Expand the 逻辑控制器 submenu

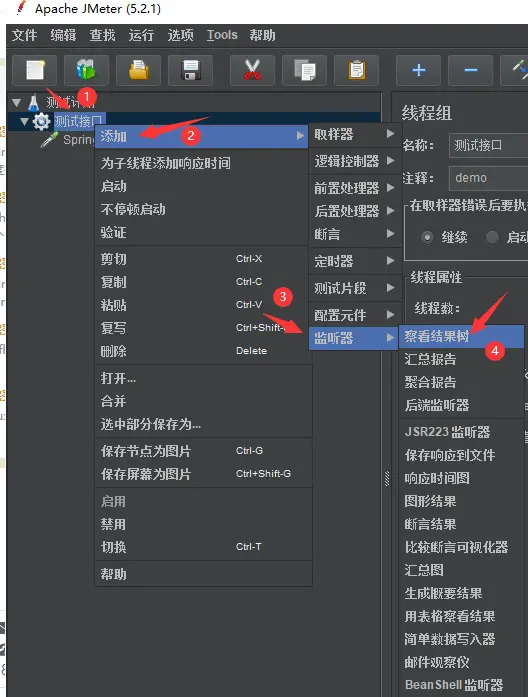[353, 161]
